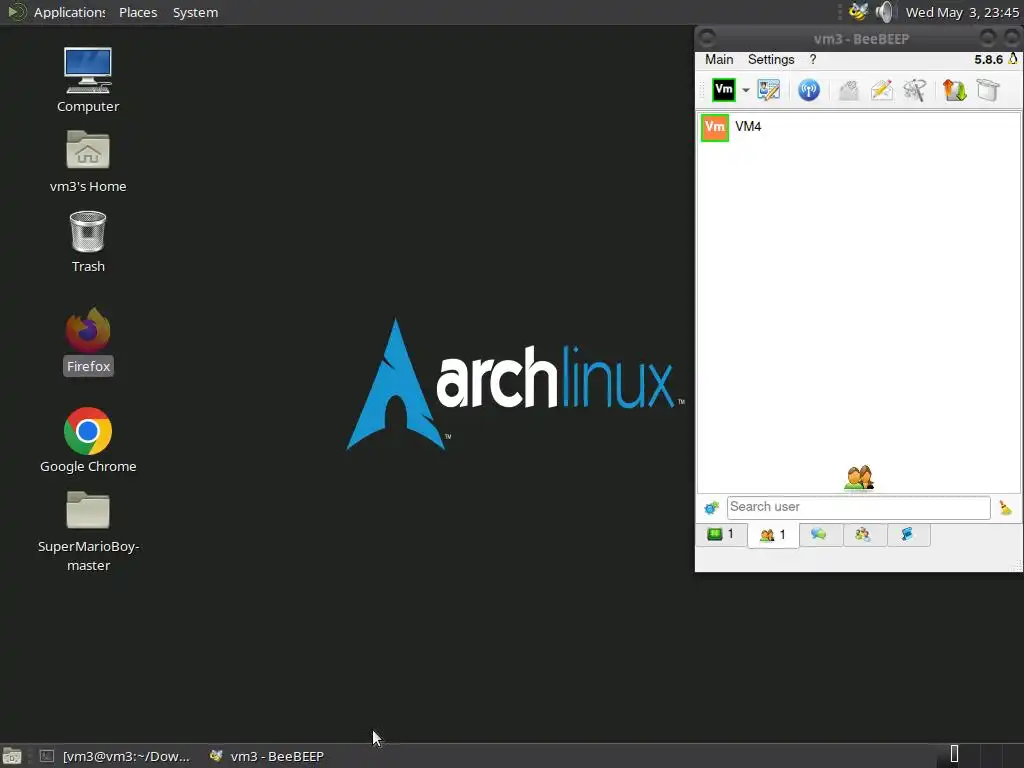Open the status dropdown arrow beside Vm avatar
The height and width of the screenshot is (768, 1024).
(745, 90)
